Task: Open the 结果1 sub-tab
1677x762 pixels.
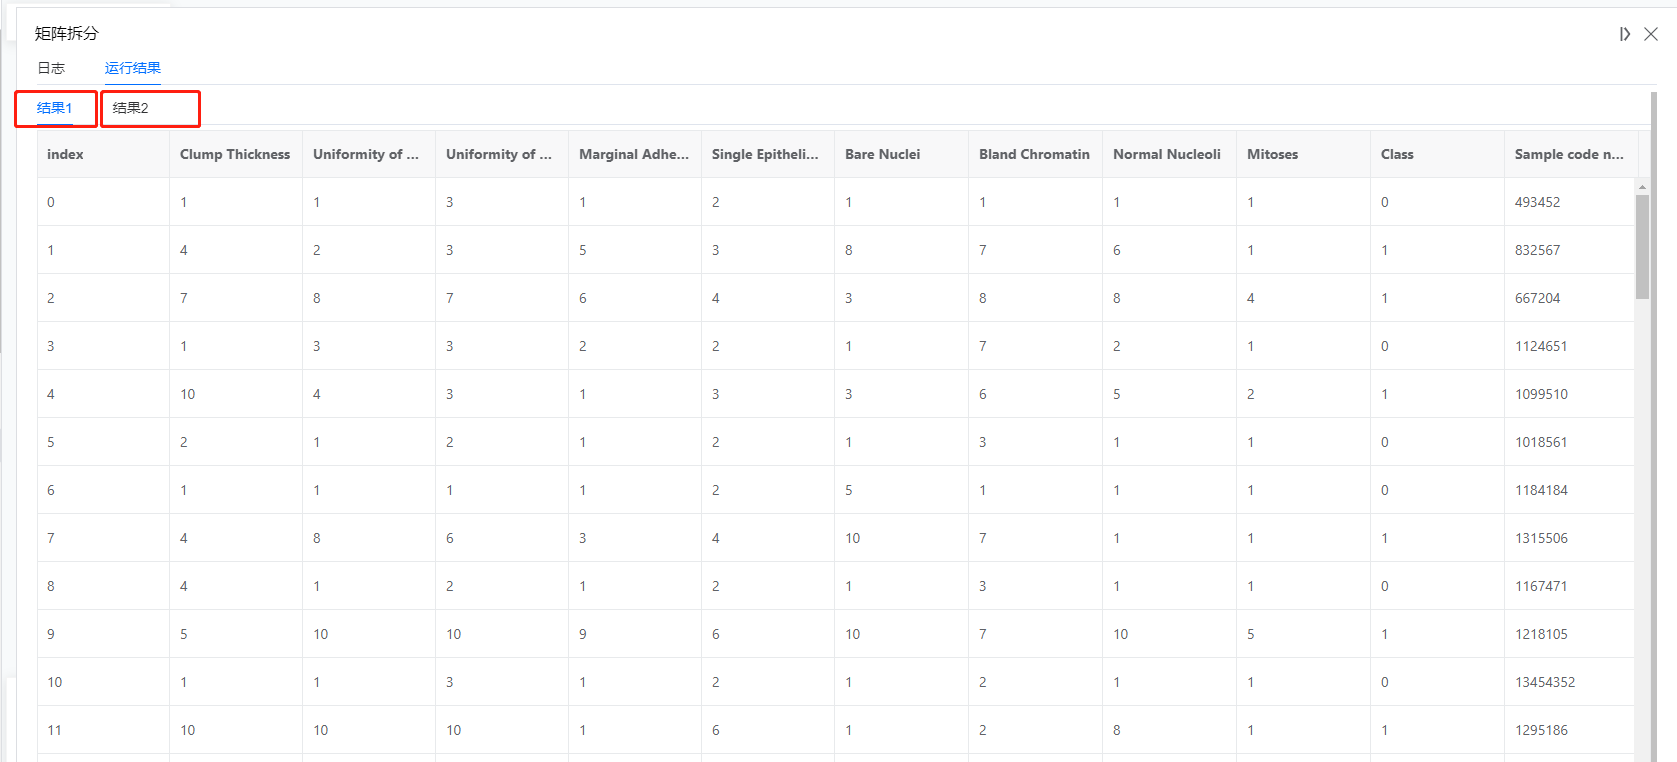Action: tap(55, 108)
